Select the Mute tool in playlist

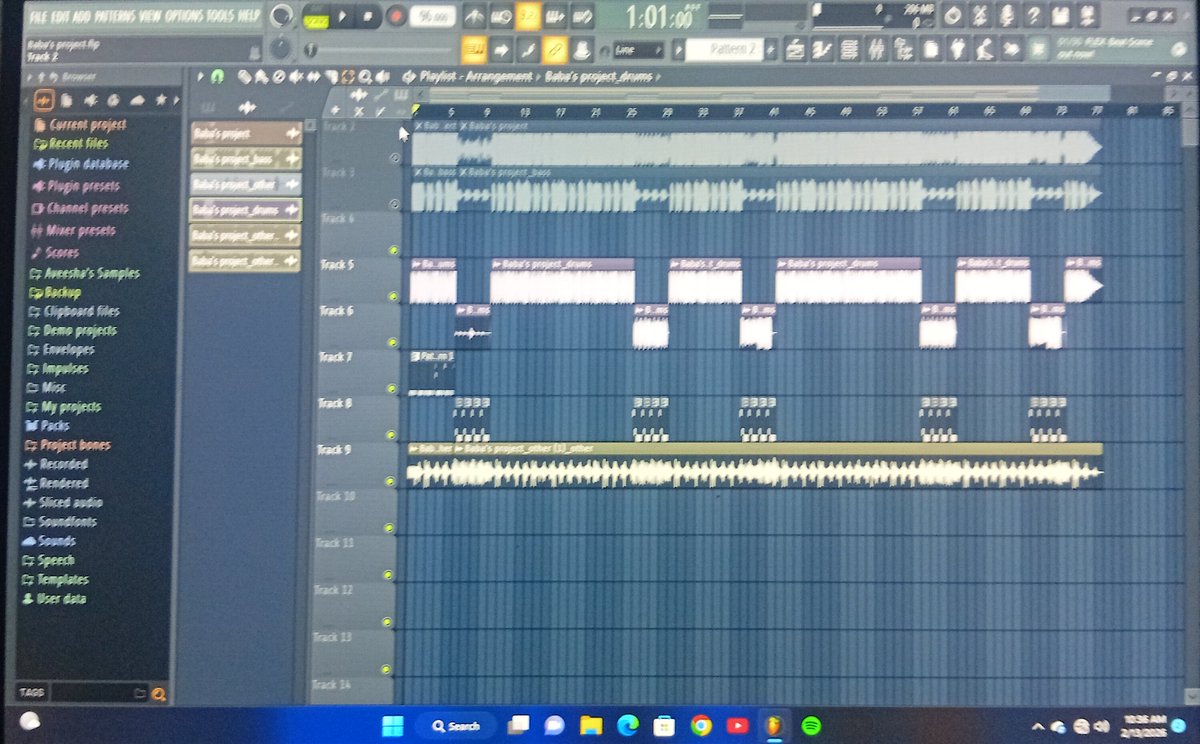296,77
